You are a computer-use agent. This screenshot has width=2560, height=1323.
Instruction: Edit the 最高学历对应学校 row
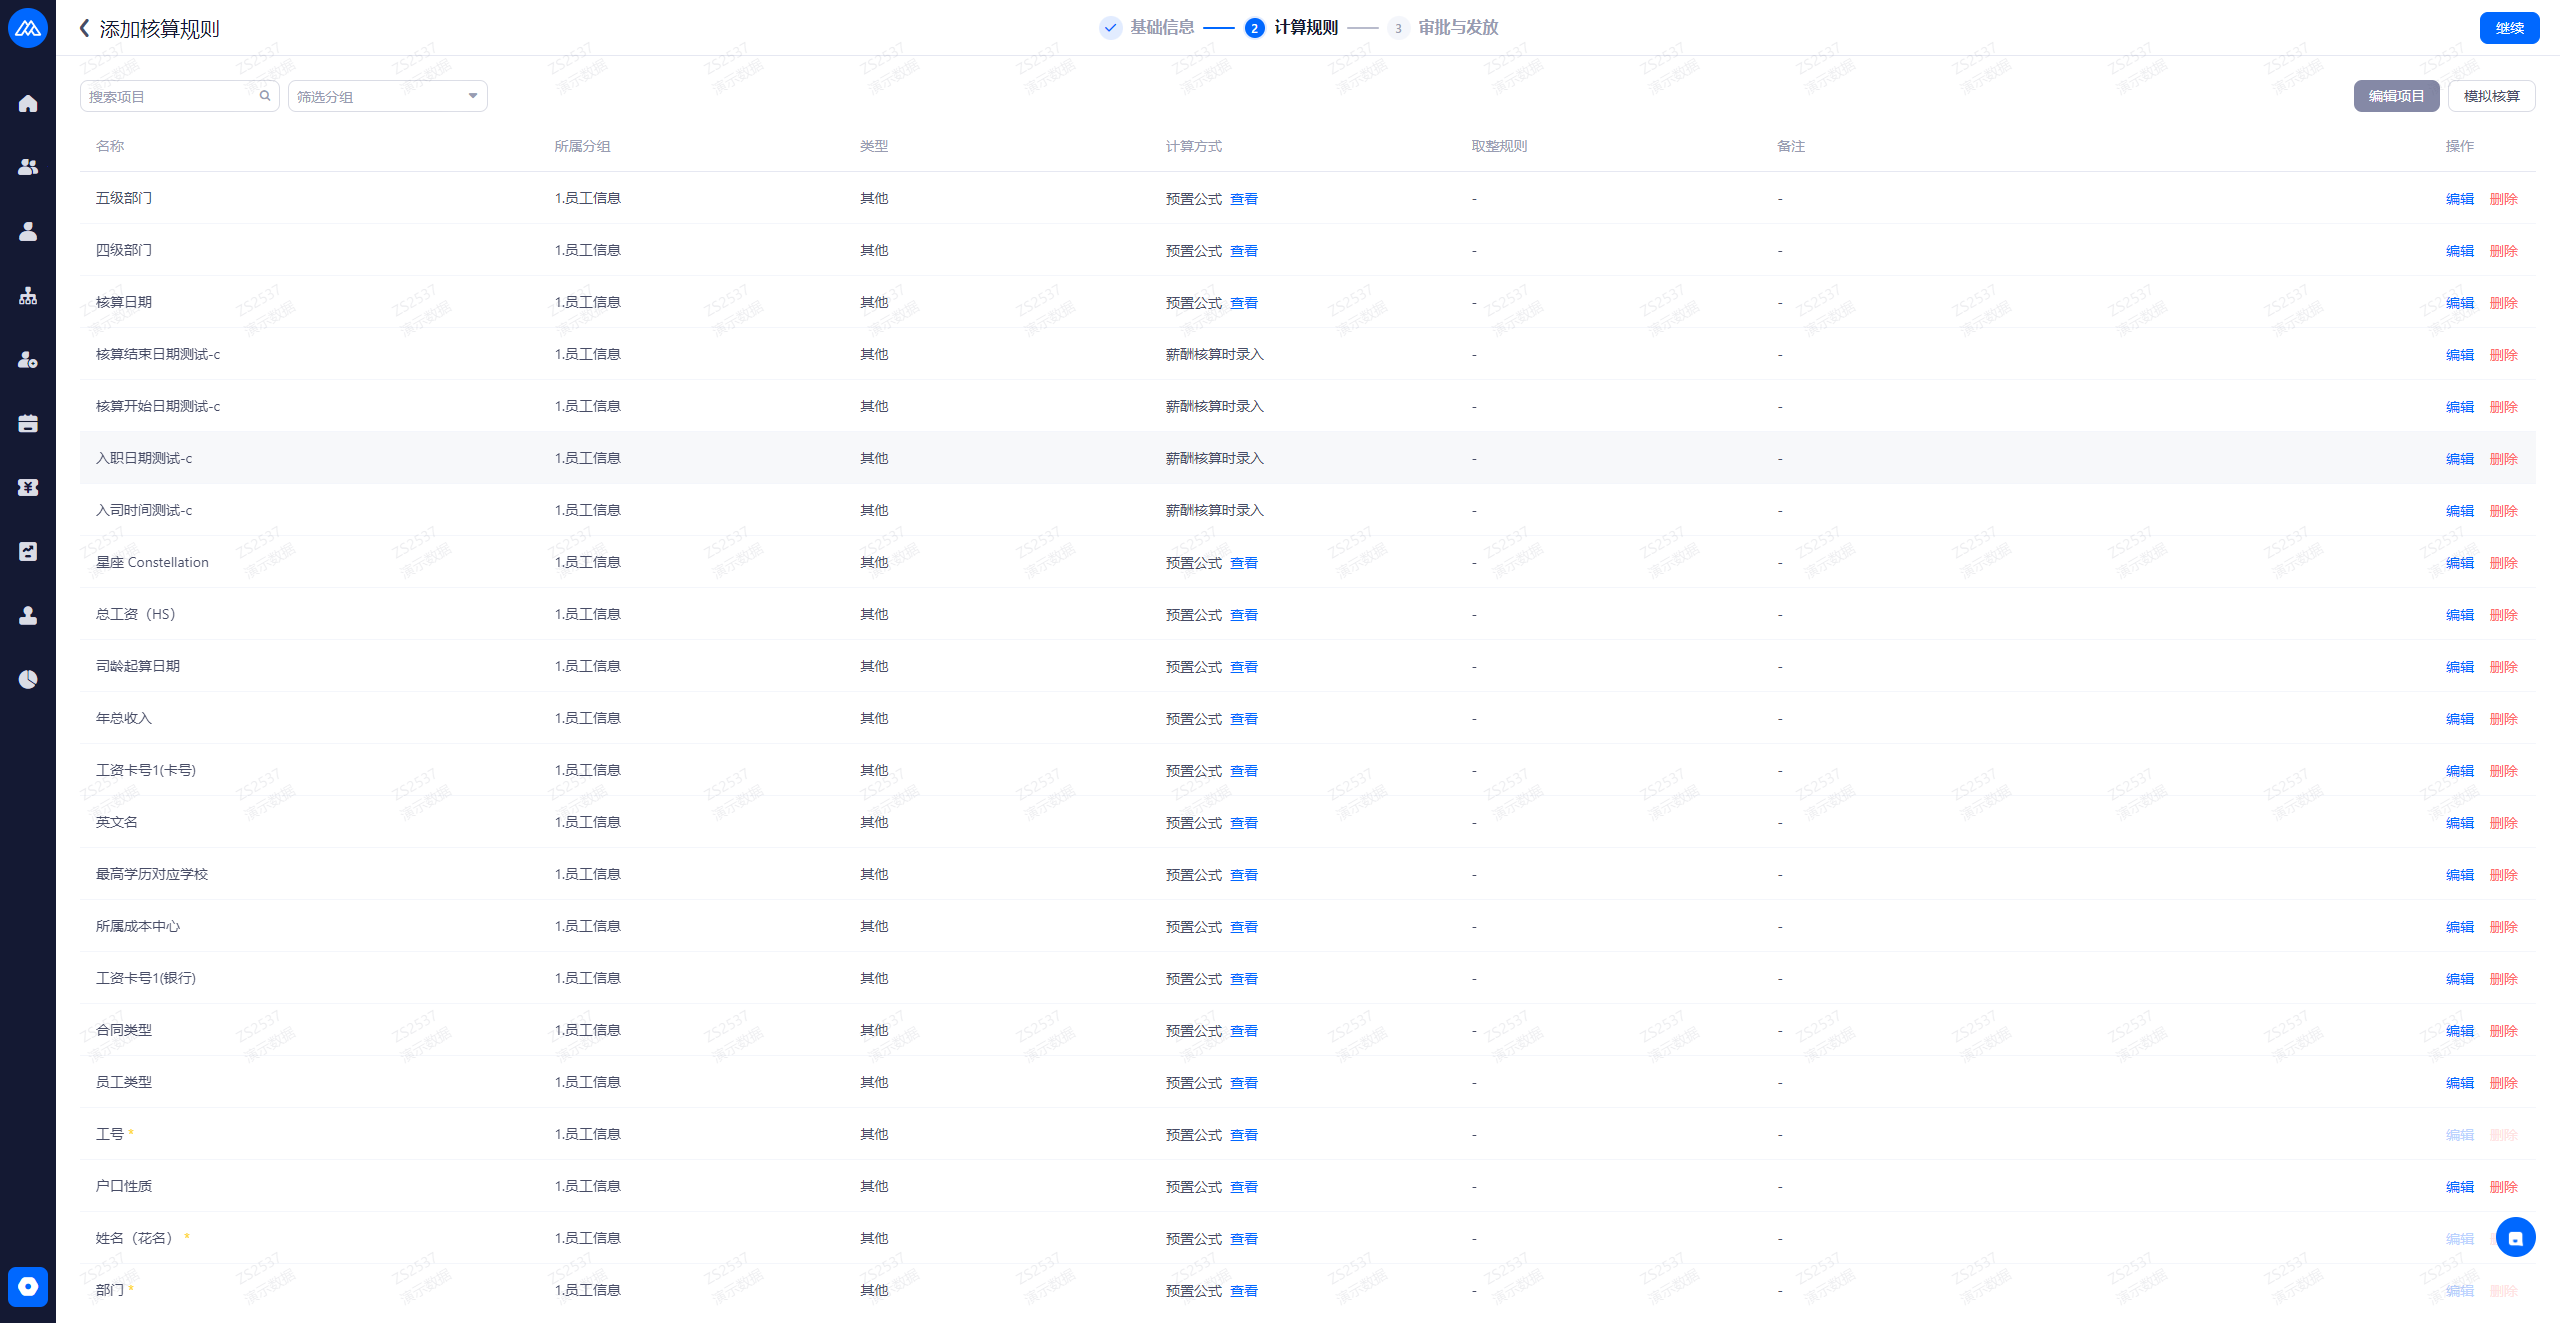2459,875
